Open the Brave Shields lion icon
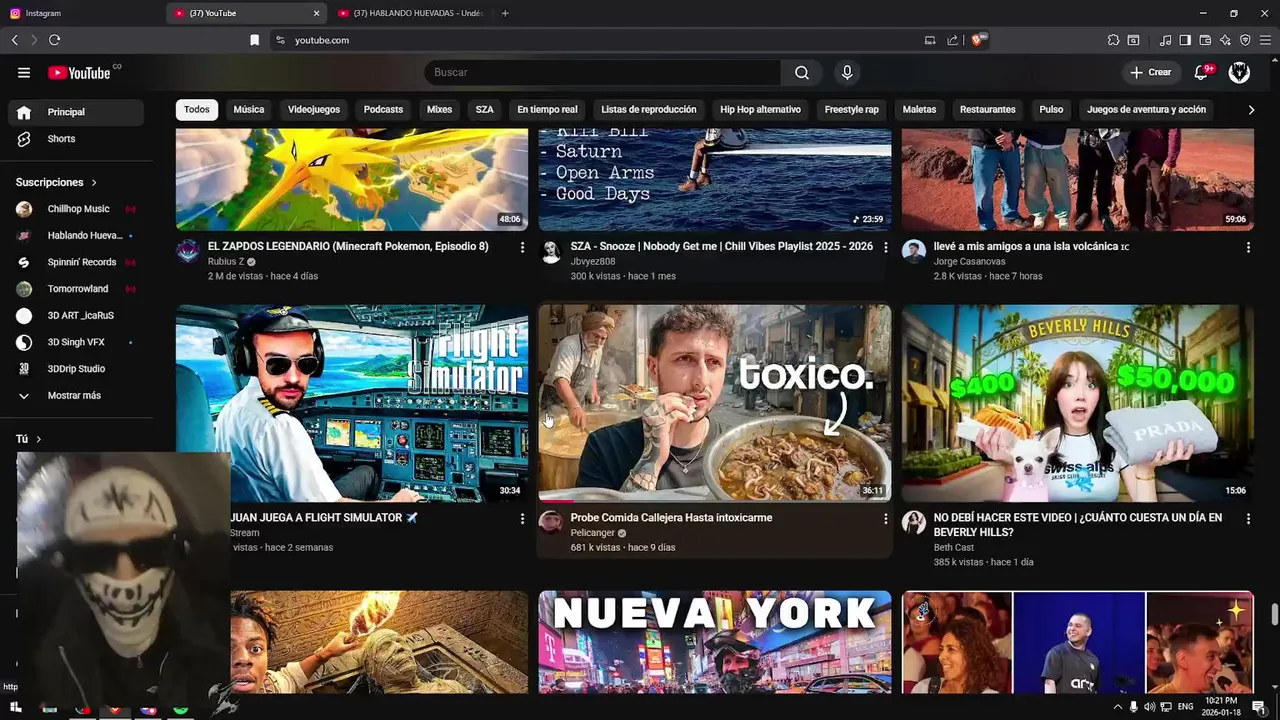The image size is (1280, 720). [x=977, y=40]
